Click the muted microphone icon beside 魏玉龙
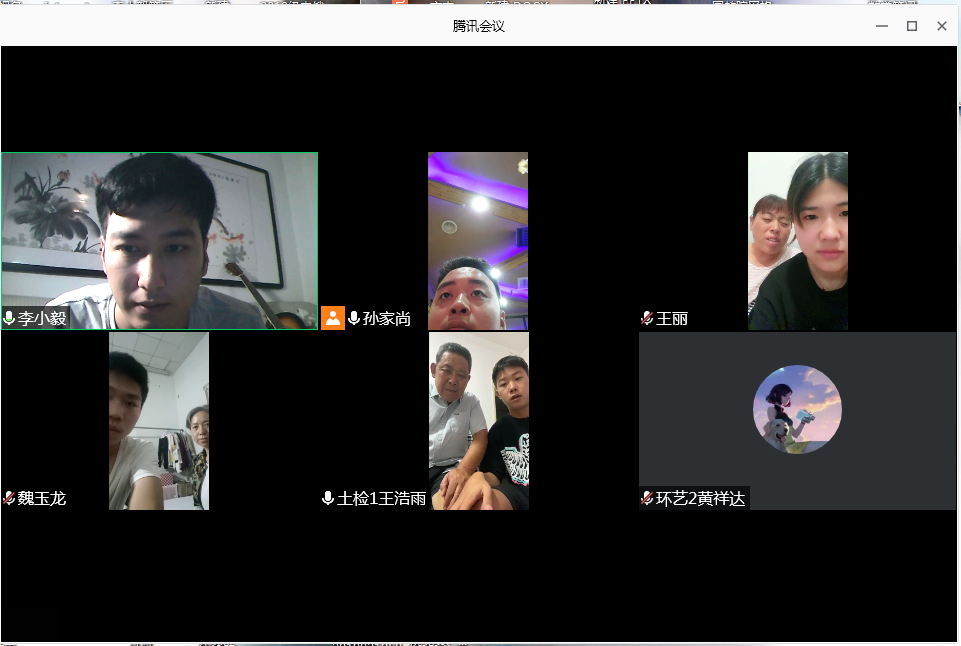The width and height of the screenshot is (961, 646). pyautogui.click(x=9, y=498)
